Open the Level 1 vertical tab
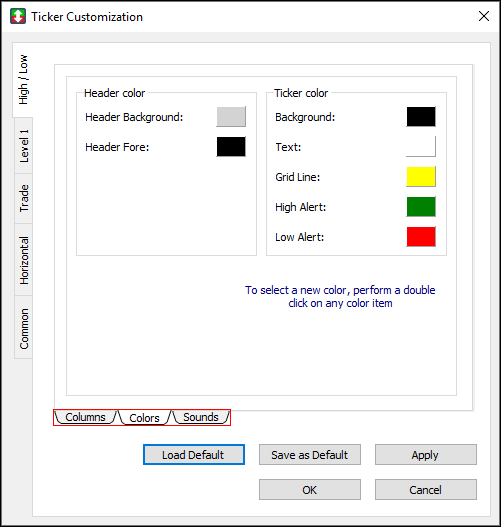Viewport: 501px width, 527px height. [x=24, y=146]
